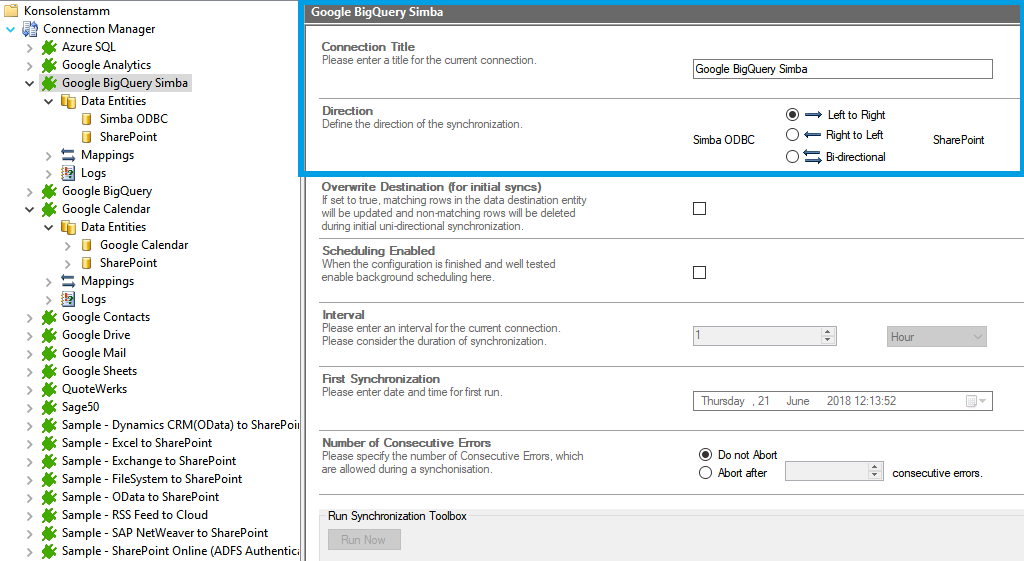This screenshot has width=1024, height=561.
Task: Click the Google Analytics connection icon
Action: [x=49, y=65]
